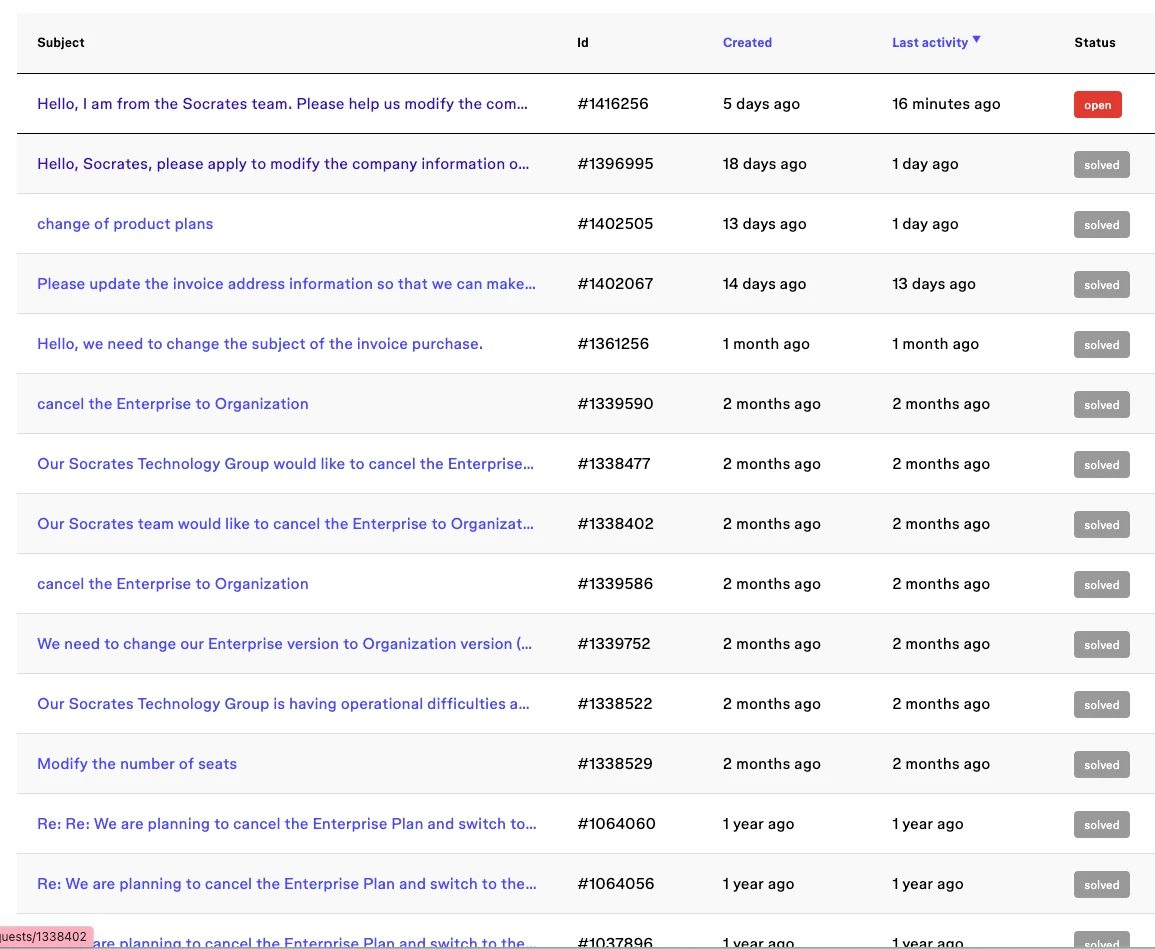Click solved badge for request #1338529
Screen dimensions: 1155x949
coord(1101,765)
